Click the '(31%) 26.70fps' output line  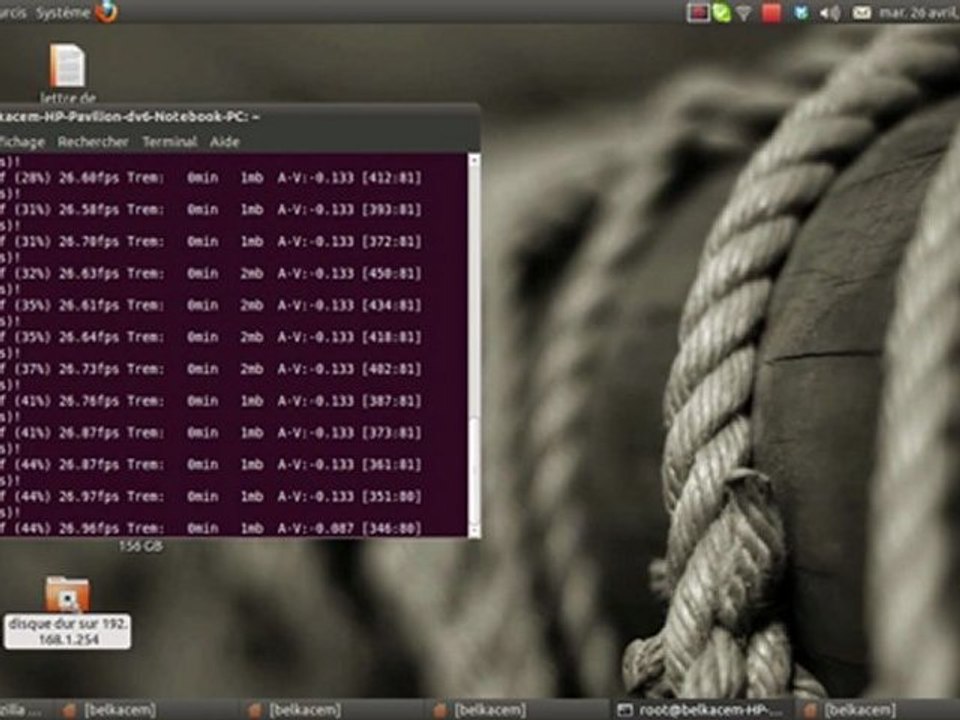211,242
